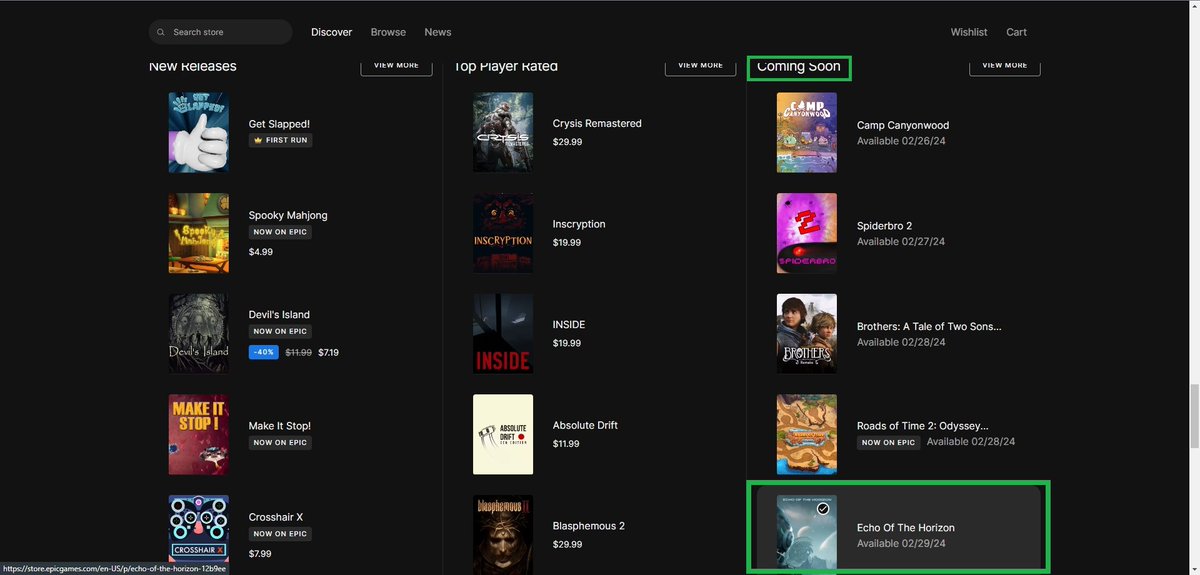Click Available 02/29/24 date text
The image size is (1200, 575).
tap(901, 543)
